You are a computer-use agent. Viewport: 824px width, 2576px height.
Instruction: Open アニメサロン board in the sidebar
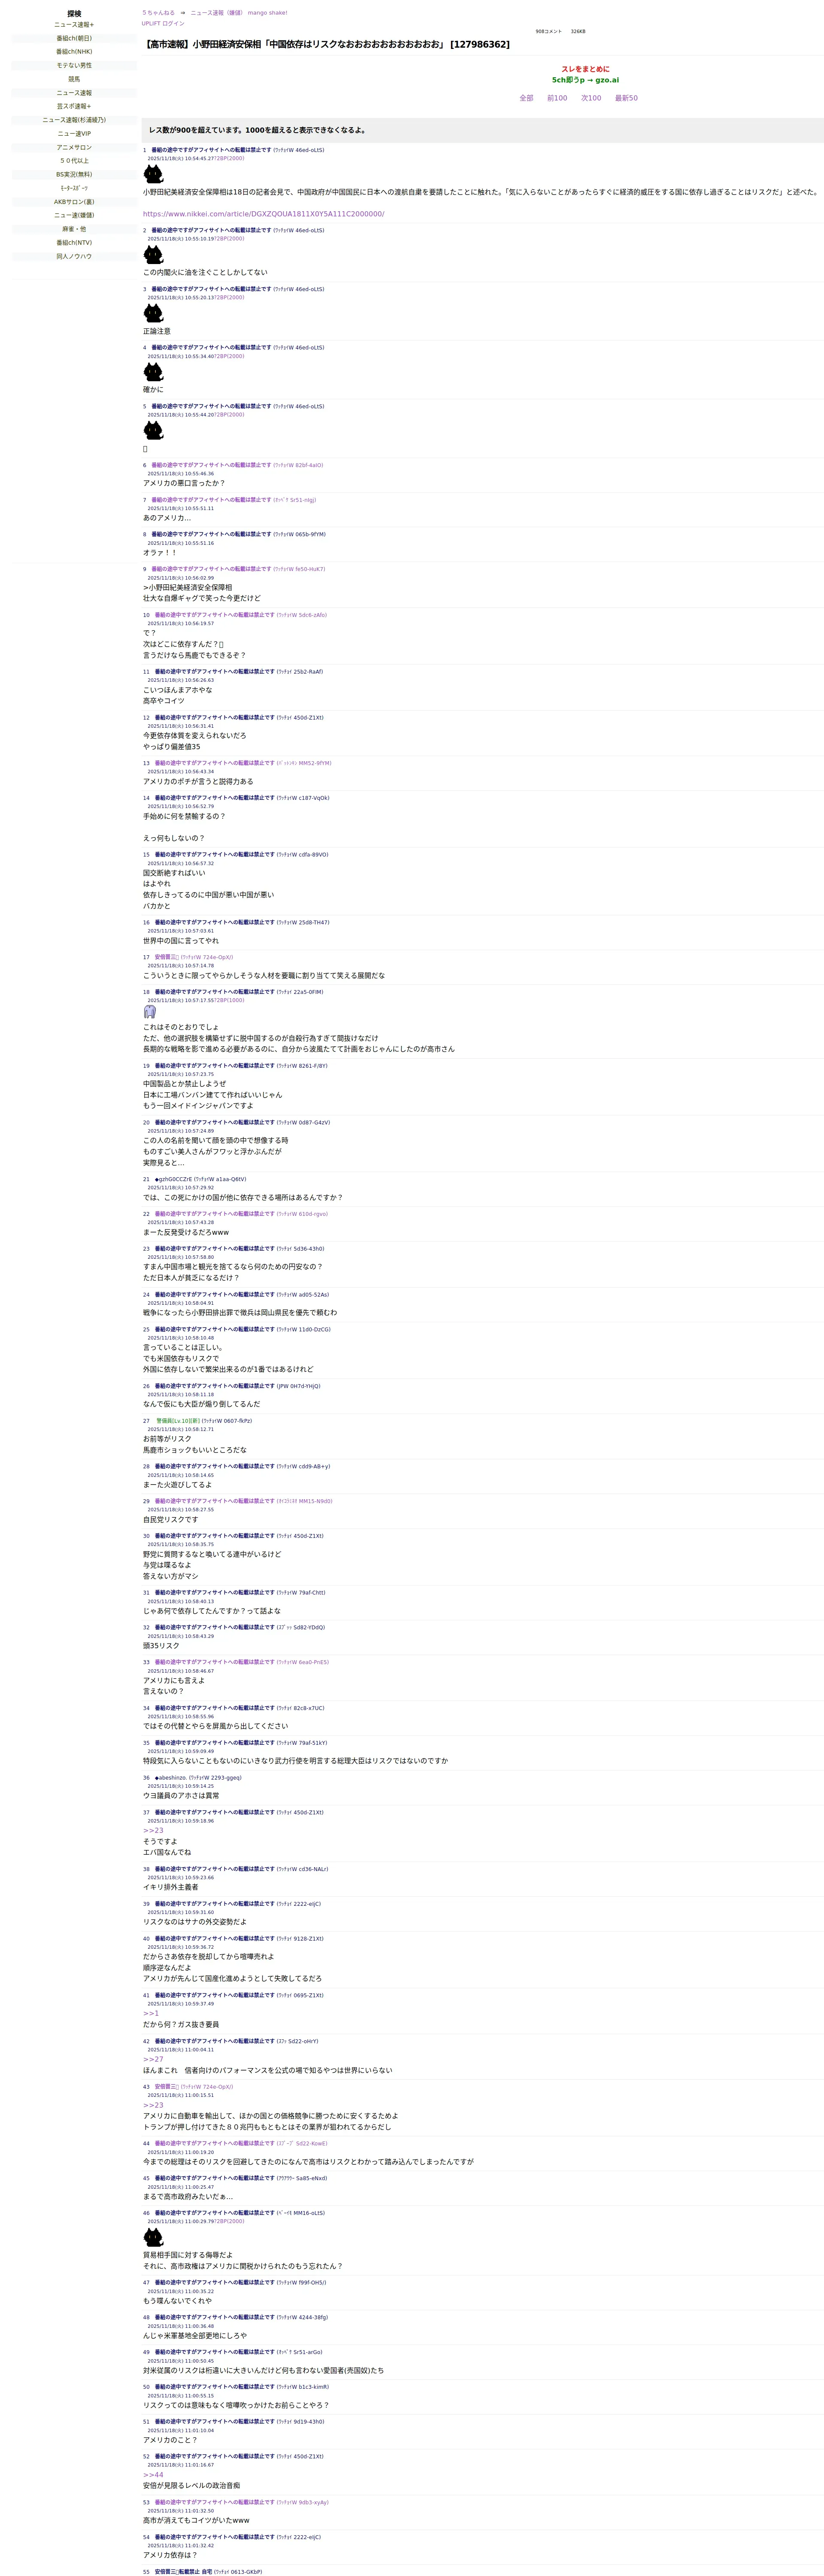(74, 147)
